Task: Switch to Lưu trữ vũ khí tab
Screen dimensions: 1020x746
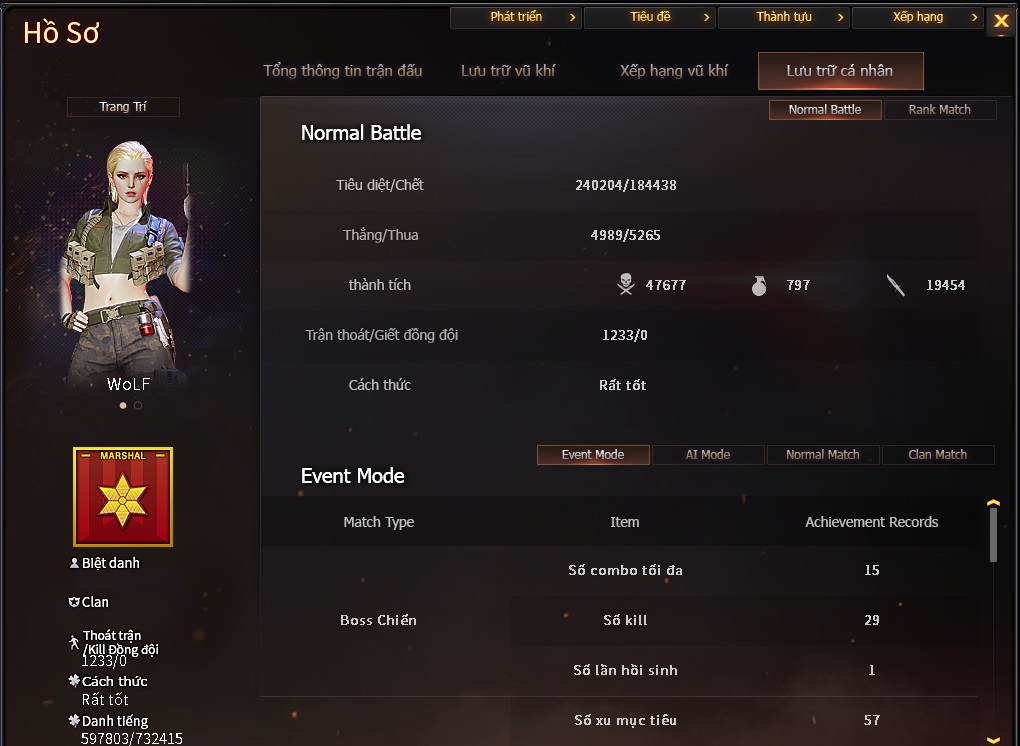Action: point(508,71)
